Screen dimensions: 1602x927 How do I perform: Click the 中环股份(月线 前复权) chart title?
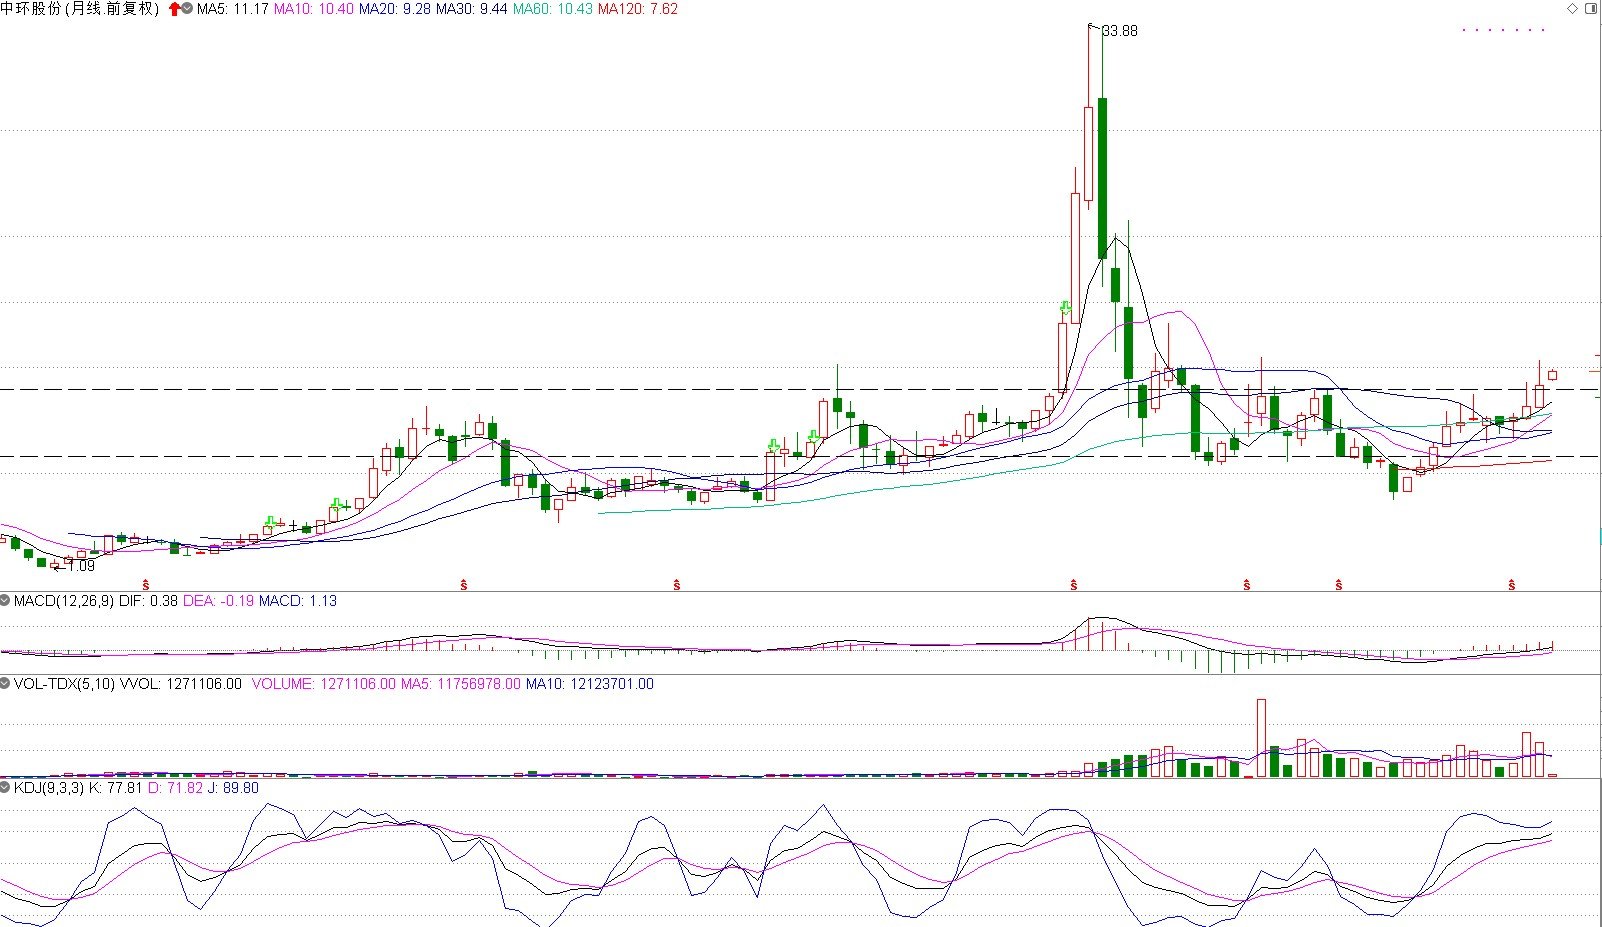(80, 9)
